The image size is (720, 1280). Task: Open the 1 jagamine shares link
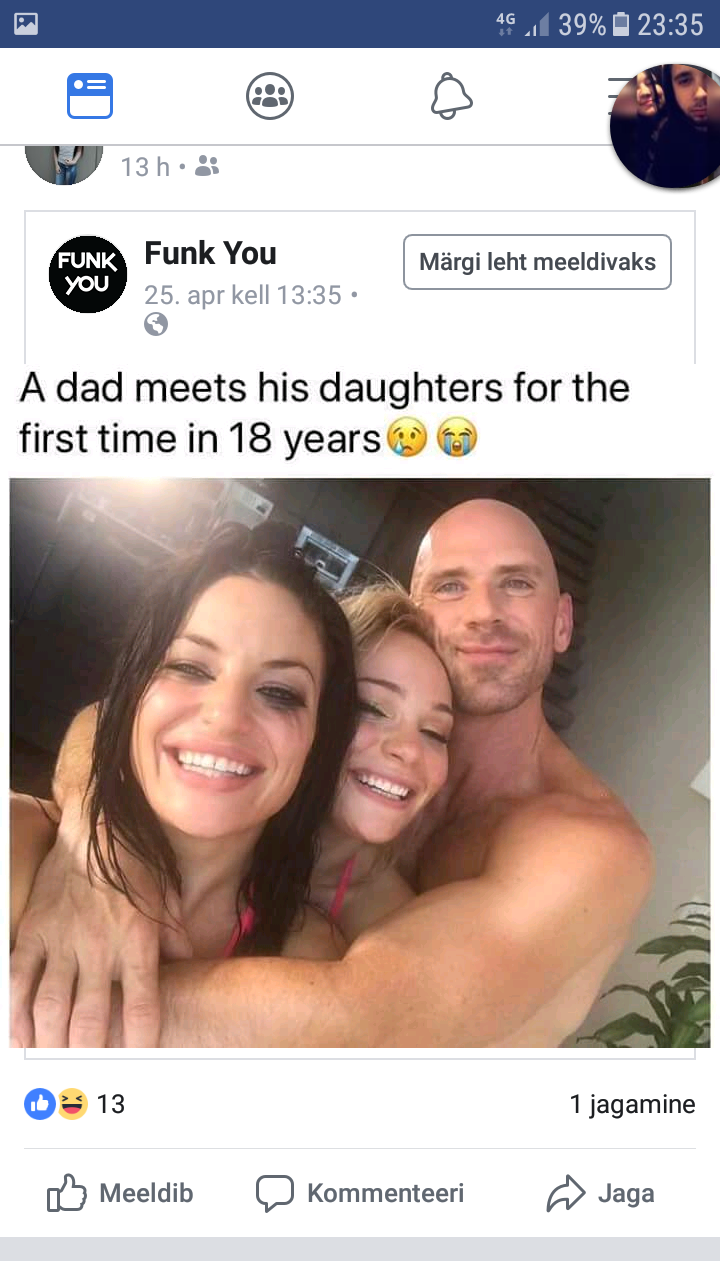click(x=632, y=1105)
